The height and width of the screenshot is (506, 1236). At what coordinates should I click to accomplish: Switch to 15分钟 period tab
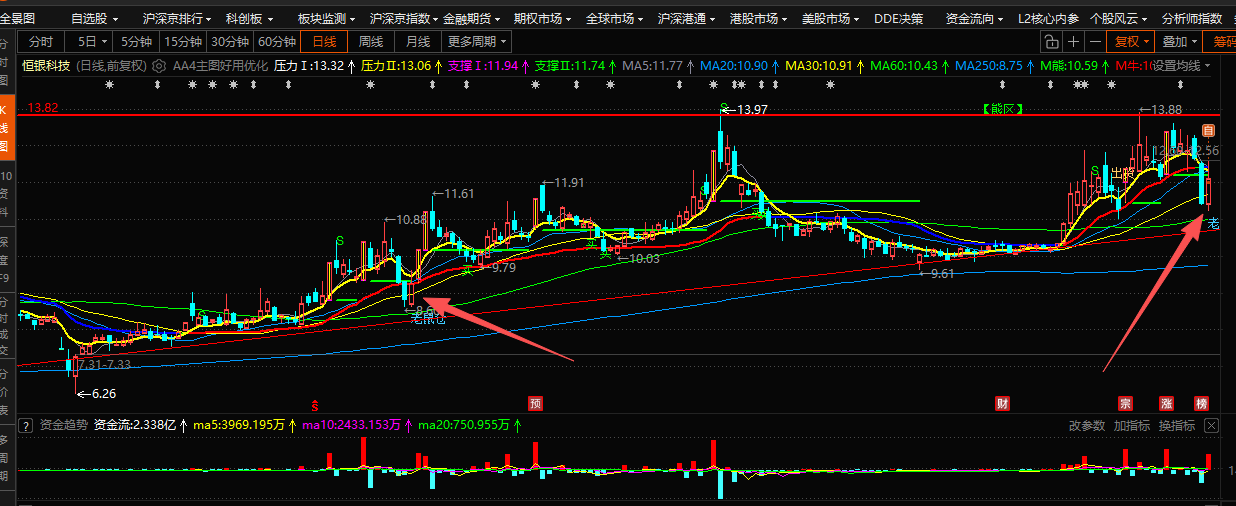click(x=182, y=42)
